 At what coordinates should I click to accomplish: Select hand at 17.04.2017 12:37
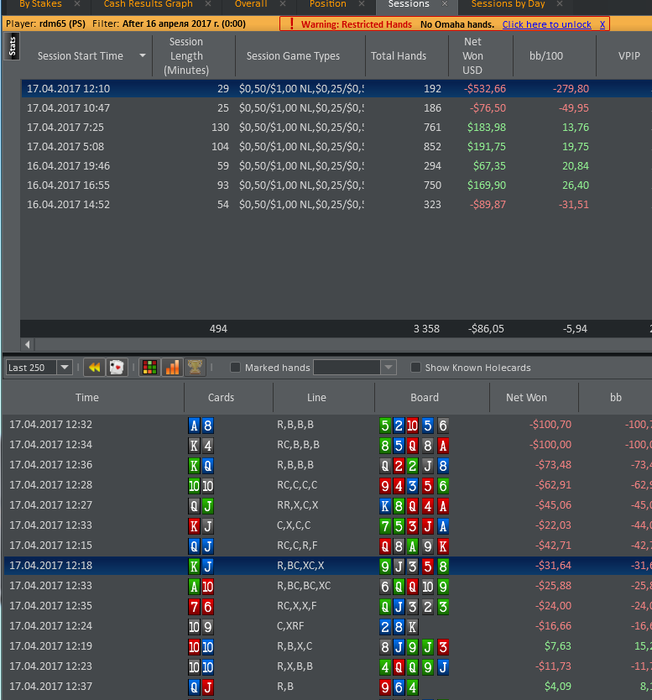tap(328, 686)
